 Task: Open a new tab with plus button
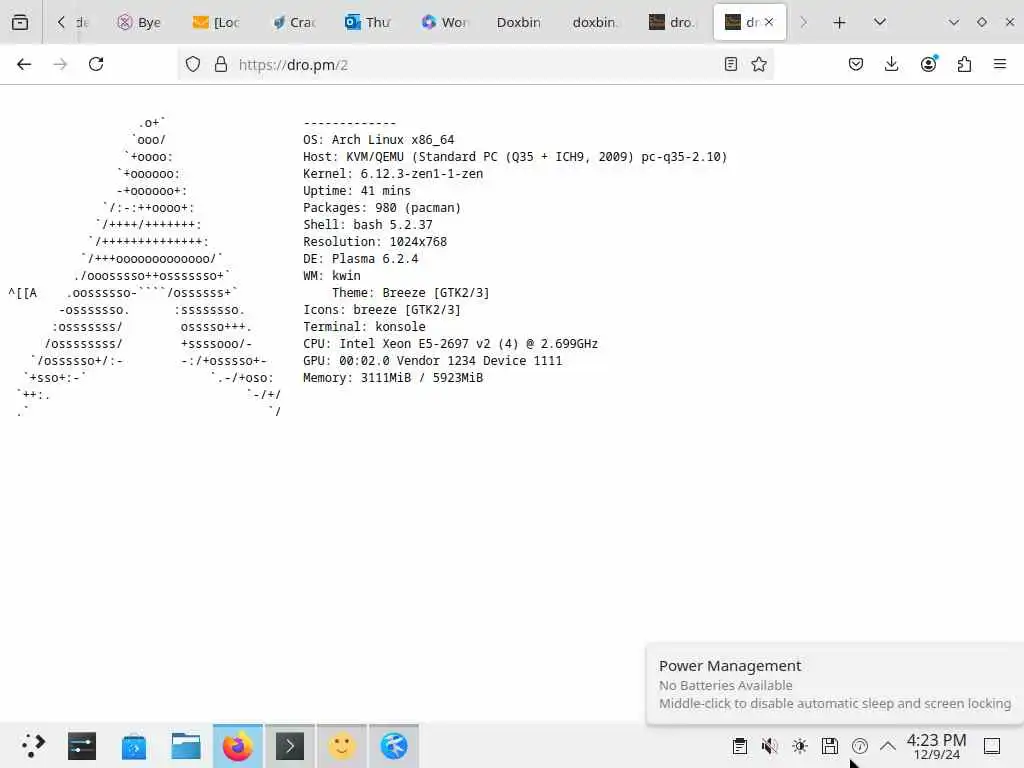(x=839, y=23)
